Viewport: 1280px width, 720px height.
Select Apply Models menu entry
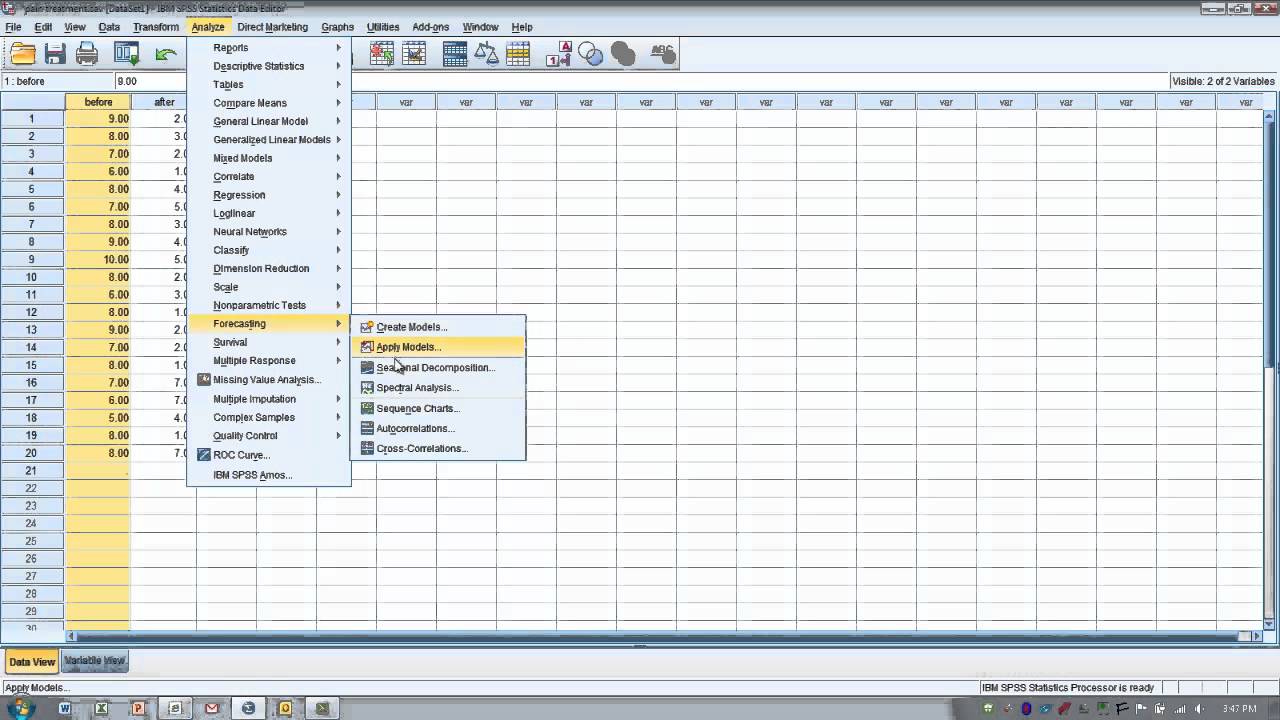438,347
